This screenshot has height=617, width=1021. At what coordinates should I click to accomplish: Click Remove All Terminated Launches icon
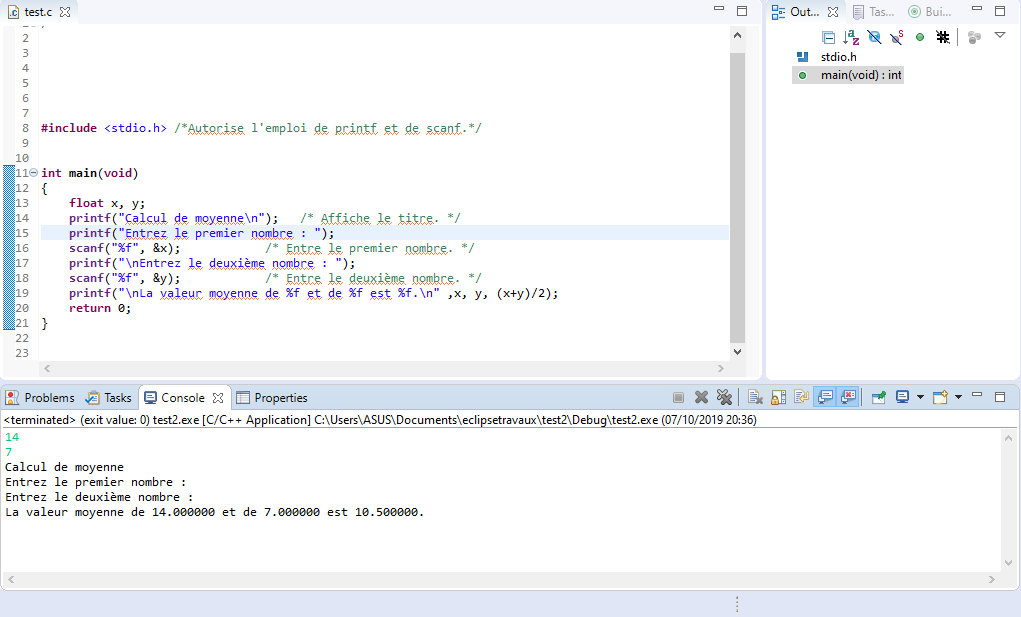click(725, 397)
